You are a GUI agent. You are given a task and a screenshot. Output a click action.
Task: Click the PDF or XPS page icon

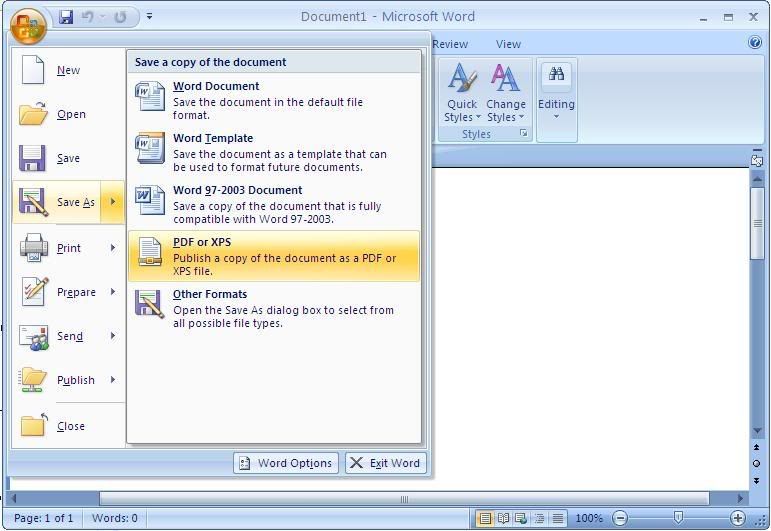(x=150, y=251)
